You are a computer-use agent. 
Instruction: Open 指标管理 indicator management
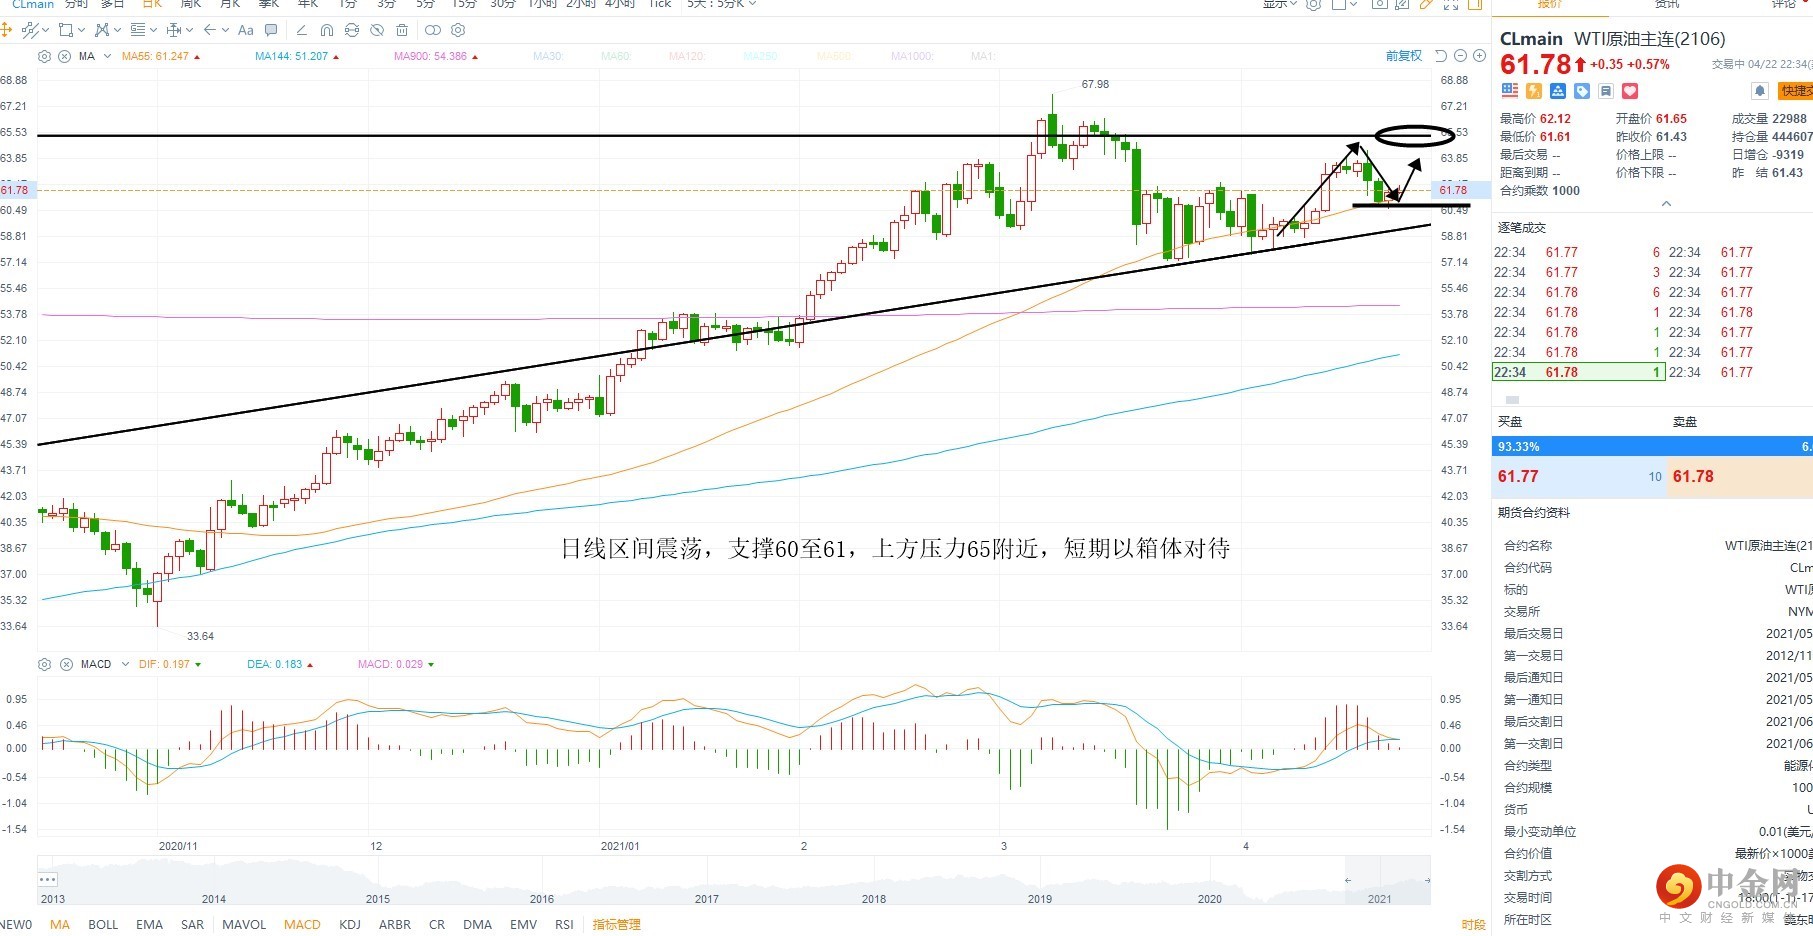click(x=616, y=924)
